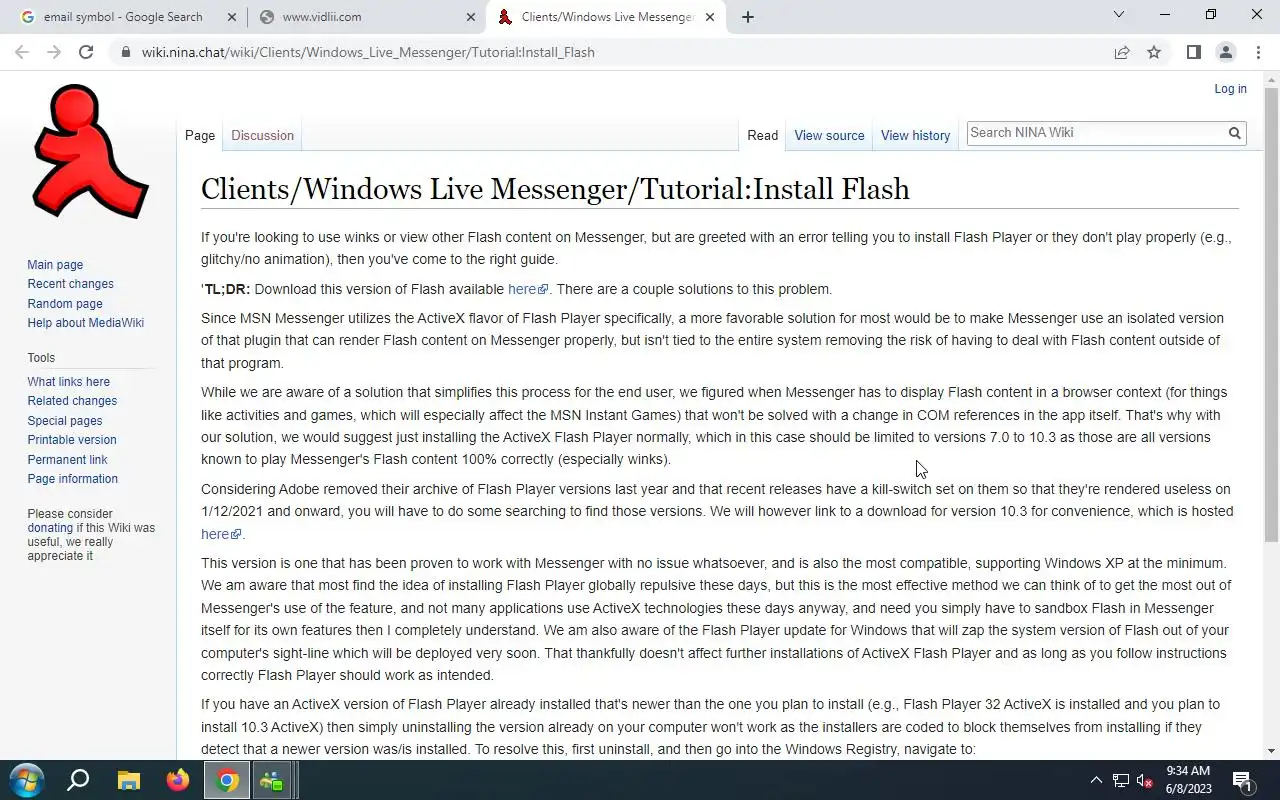
Task: Click the 'here' link after 'which is hosted'
Action: tap(220, 534)
